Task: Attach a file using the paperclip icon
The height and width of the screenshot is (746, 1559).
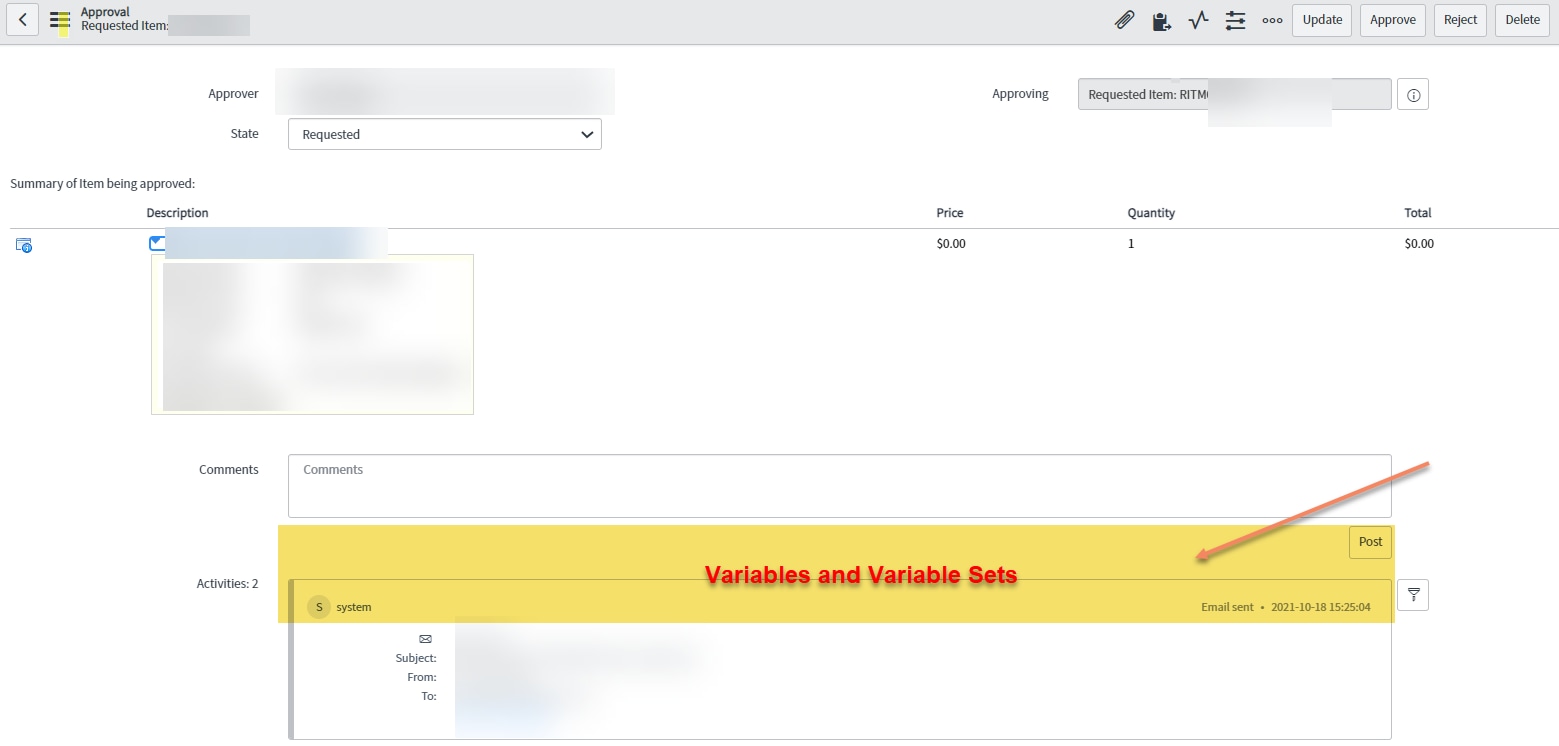Action: click(x=1124, y=19)
